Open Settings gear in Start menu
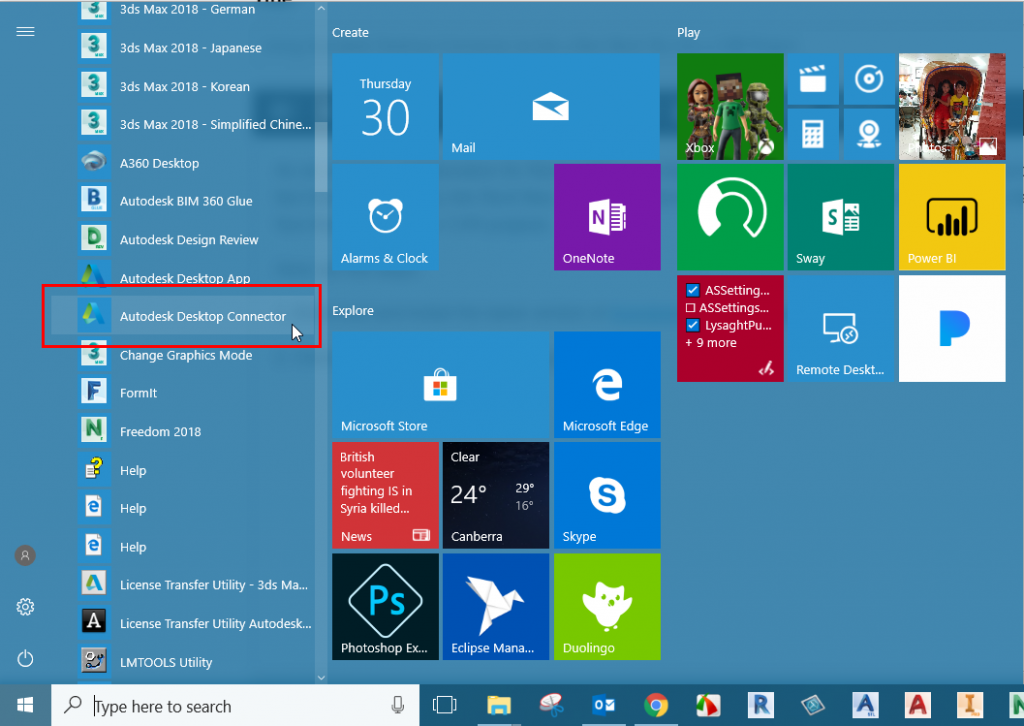This screenshot has height=726, width=1024. point(25,607)
